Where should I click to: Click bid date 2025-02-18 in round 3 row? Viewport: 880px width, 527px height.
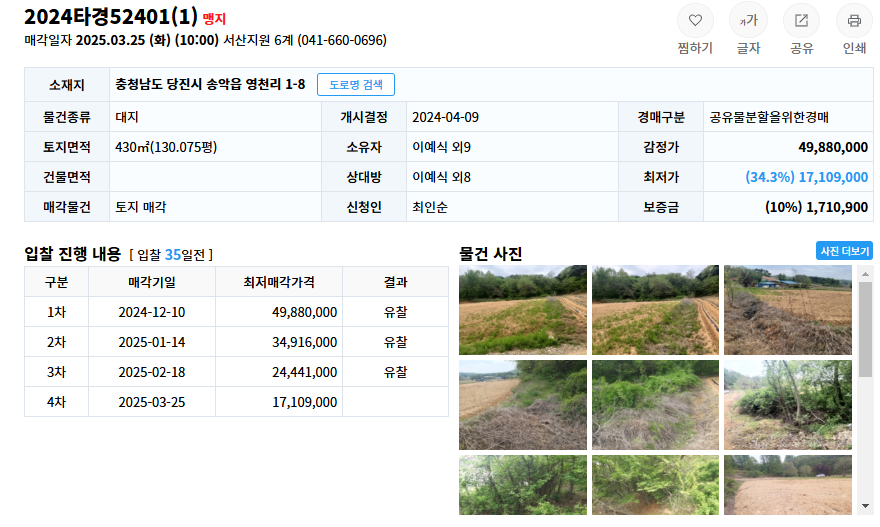point(152,372)
